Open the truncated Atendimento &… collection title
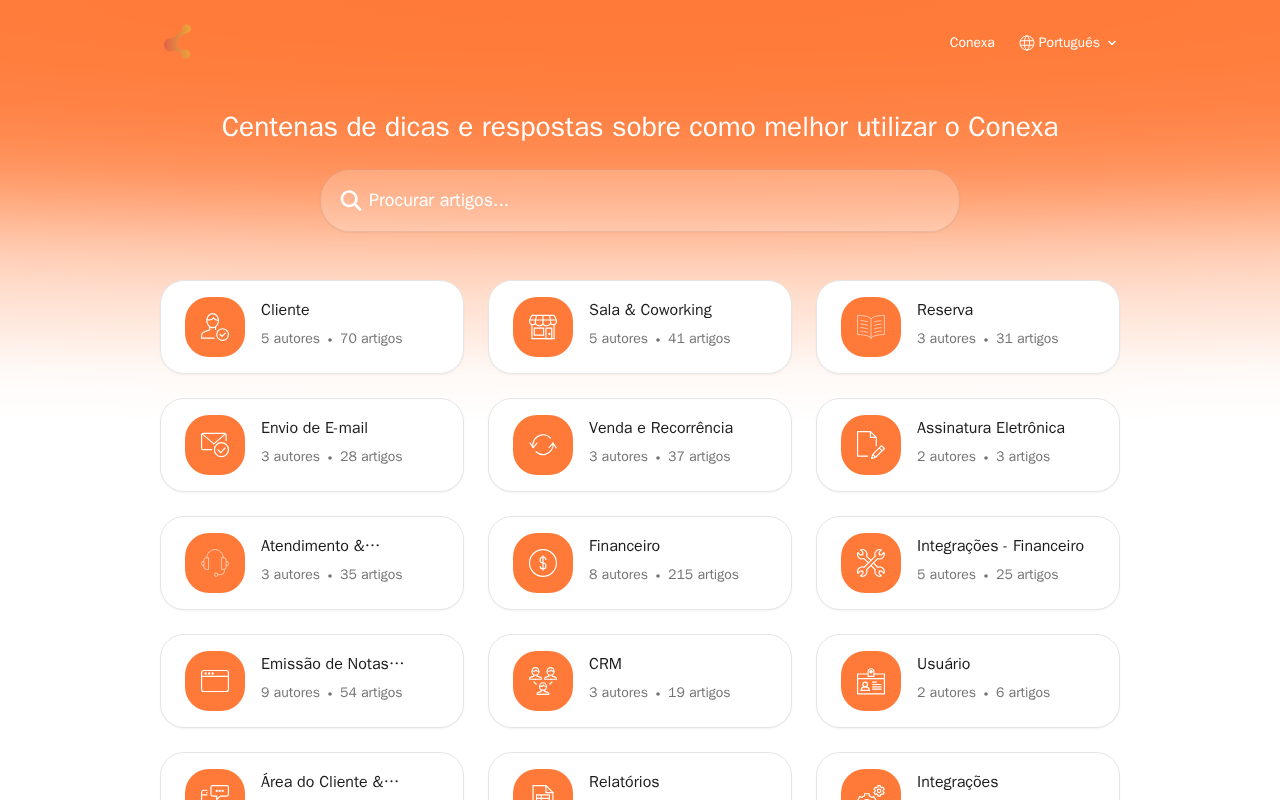The width and height of the screenshot is (1280, 800). 321,546
